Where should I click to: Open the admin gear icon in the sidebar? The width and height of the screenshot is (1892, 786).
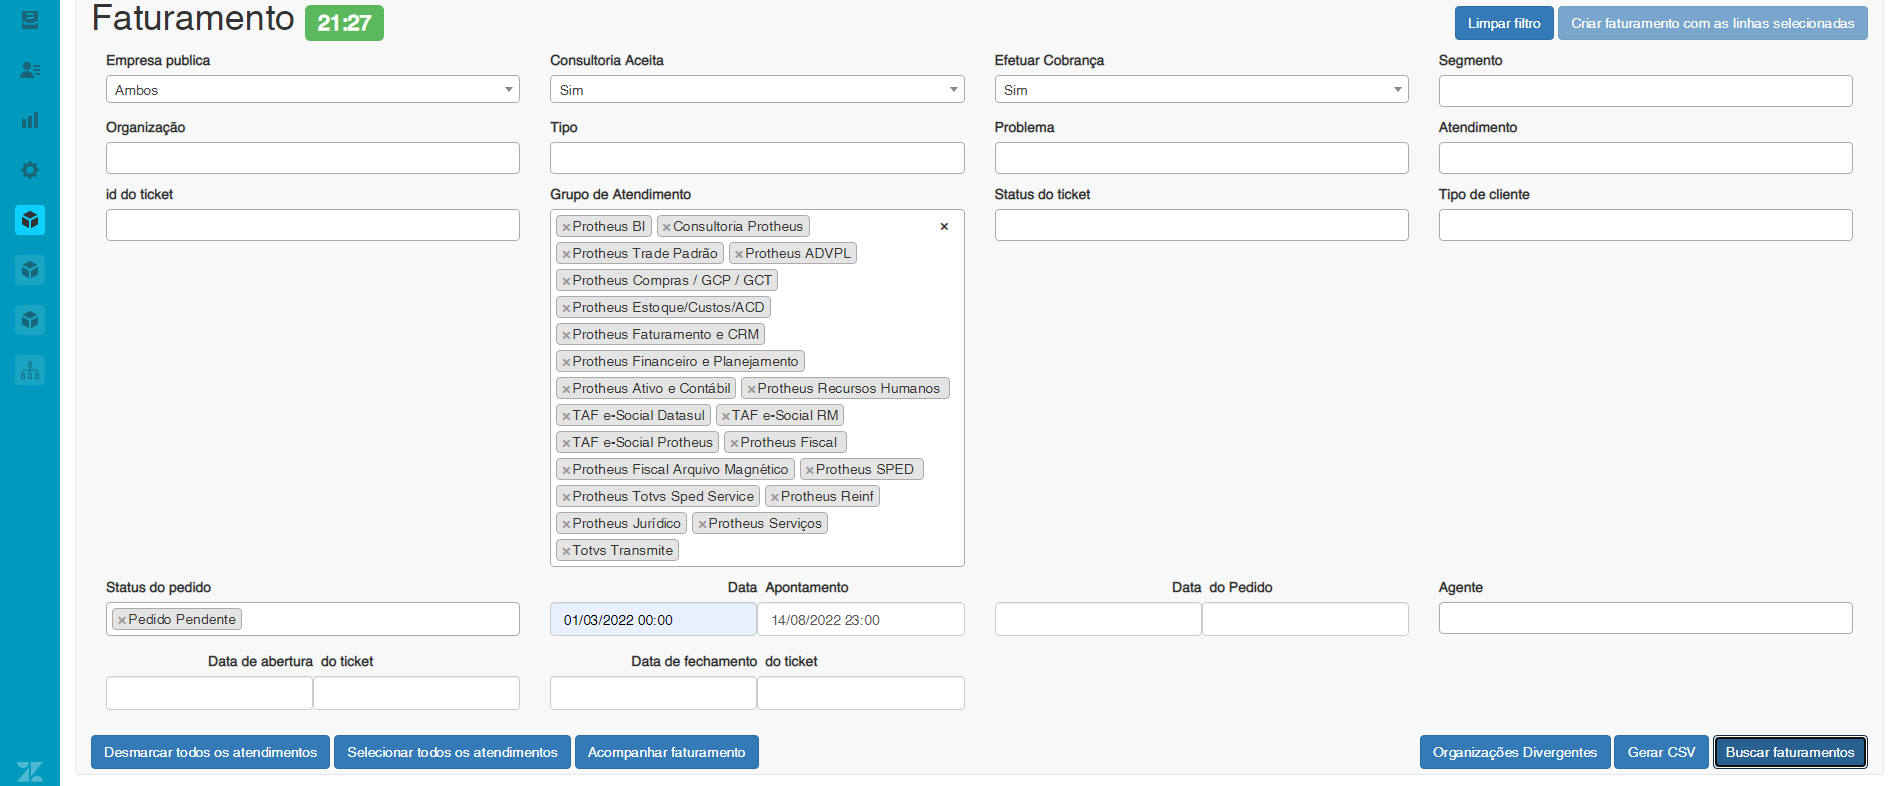click(x=30, y=170)
